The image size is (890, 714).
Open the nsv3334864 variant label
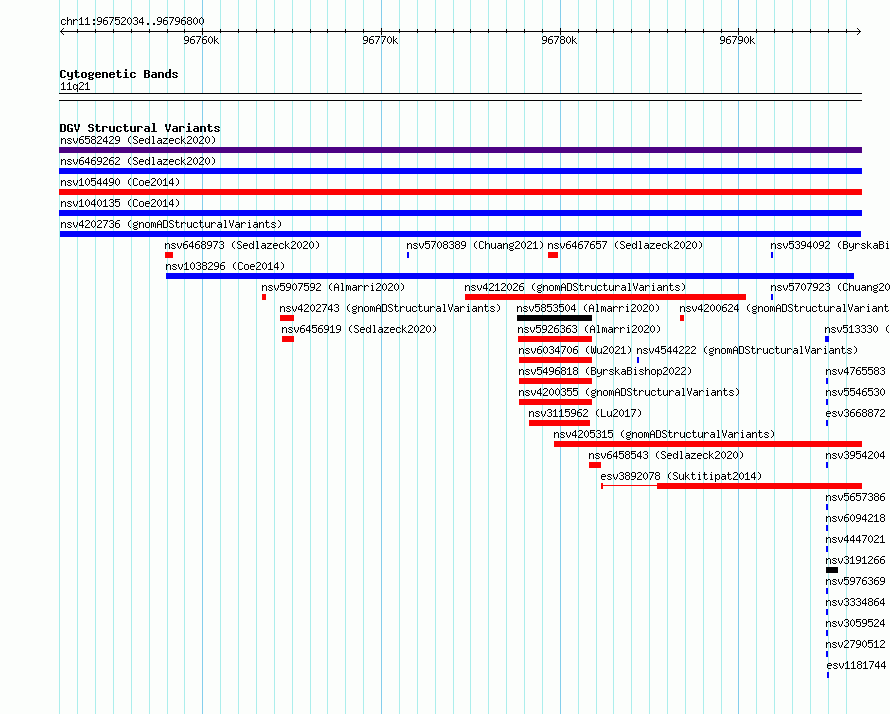[x=855, y=602]
